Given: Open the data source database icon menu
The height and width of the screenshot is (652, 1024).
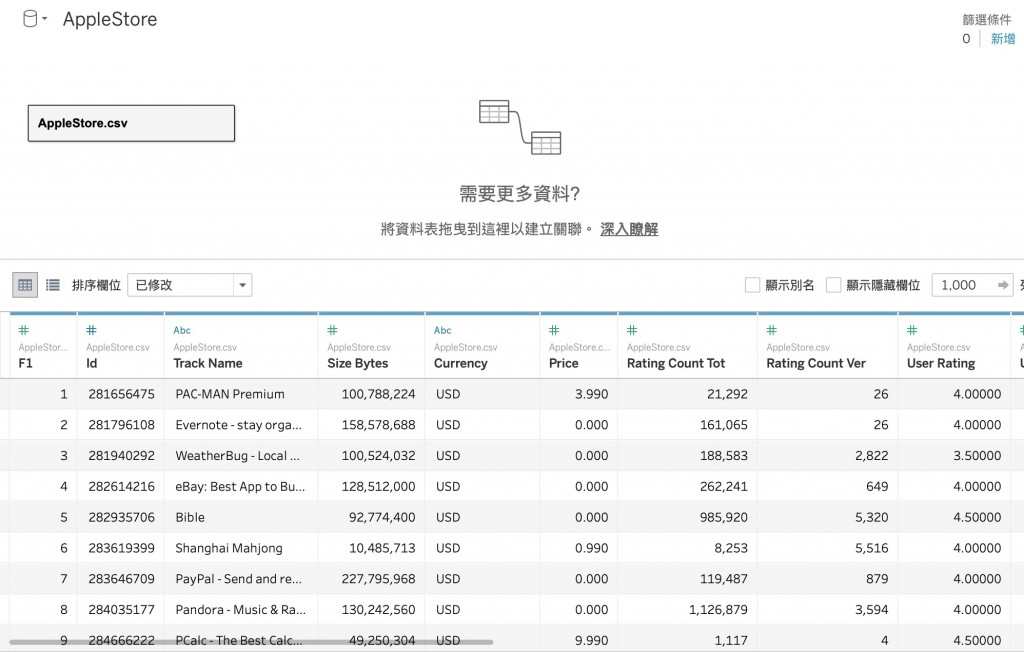Looking at the screenshot, I should click(x=30, y=19).
